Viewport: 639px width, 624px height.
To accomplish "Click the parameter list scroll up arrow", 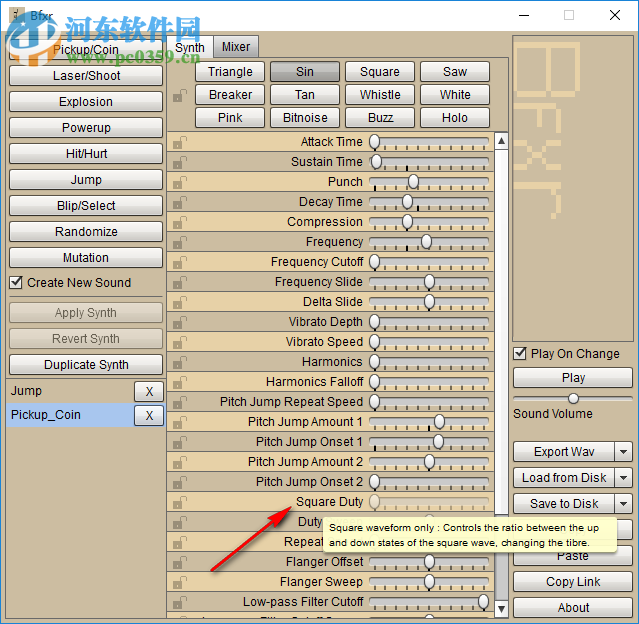I will 501,141.
